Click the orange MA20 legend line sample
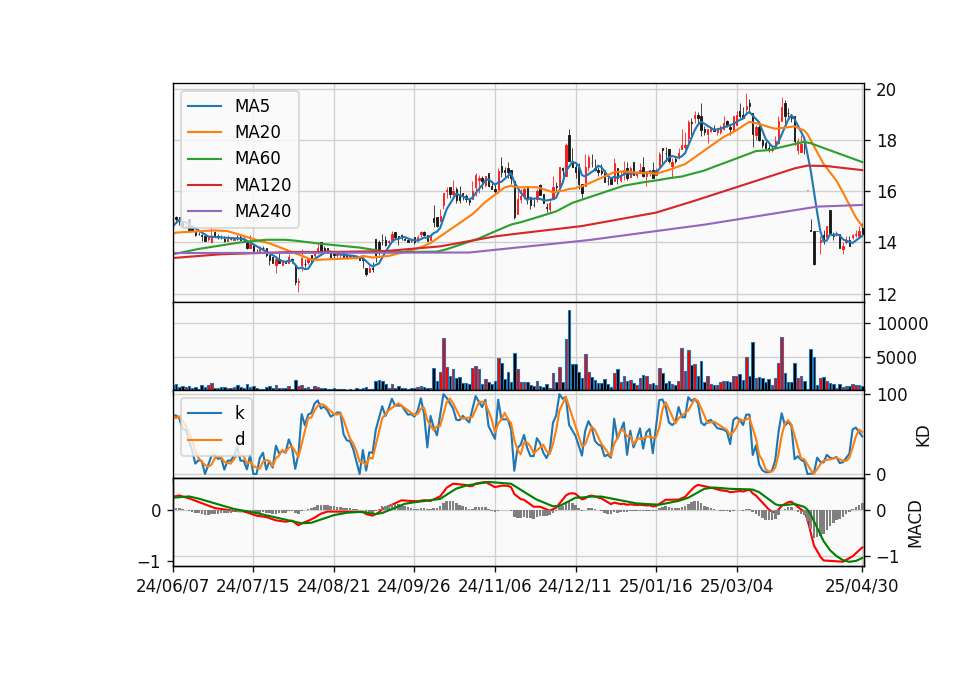This screenshot has height=690, width=960. [204, 132]
